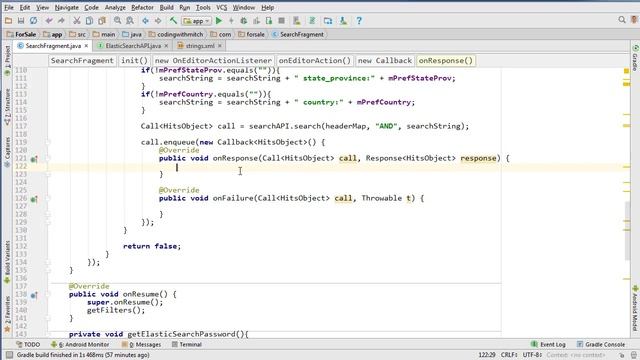Open the Event Log

pyautogui.click(x=548, y=344)
